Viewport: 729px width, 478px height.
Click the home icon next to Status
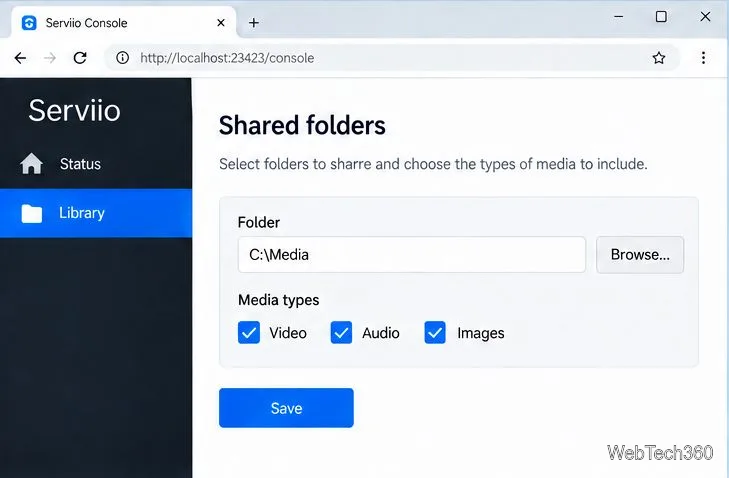[x=32, y=164]
